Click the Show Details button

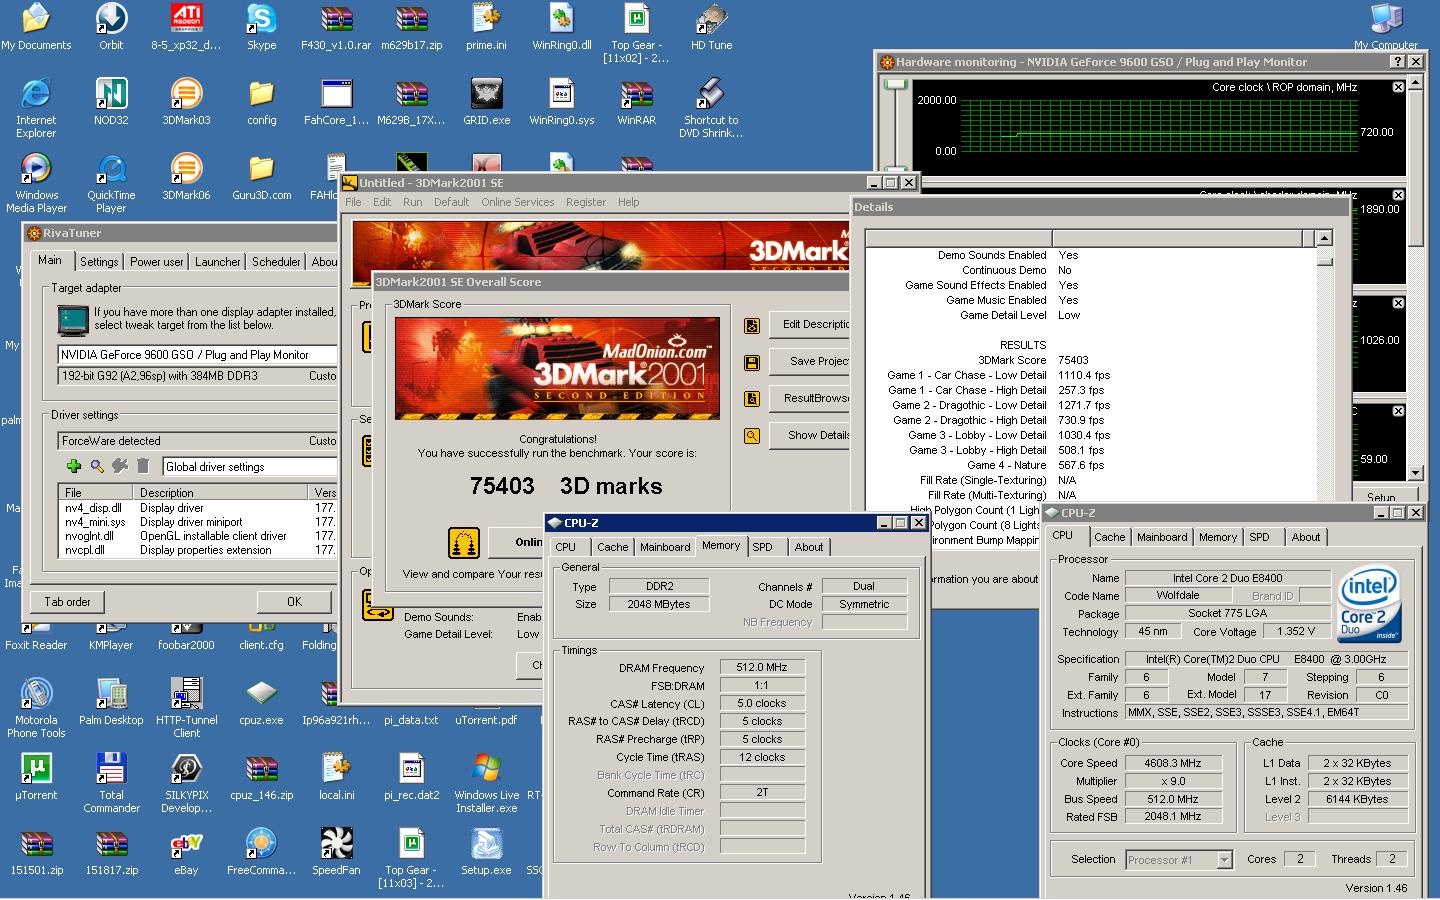(x=811, y=435)
